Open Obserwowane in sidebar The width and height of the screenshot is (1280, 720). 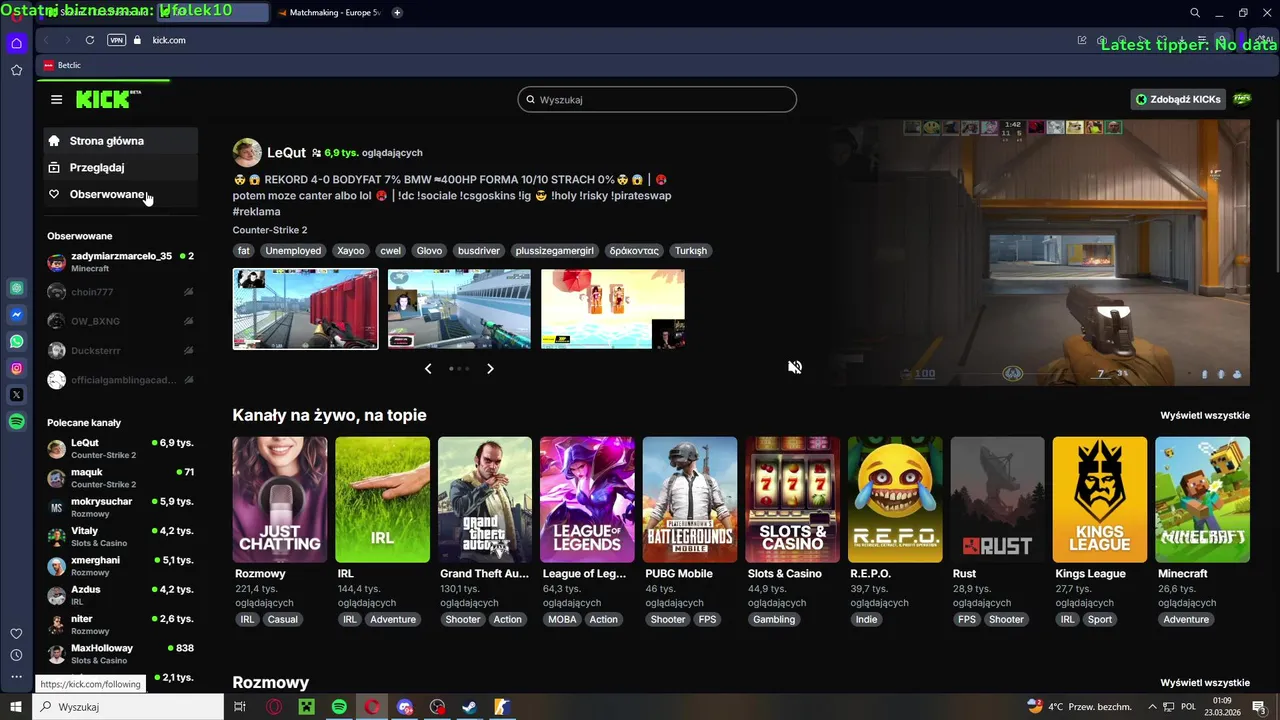(120, 194)
